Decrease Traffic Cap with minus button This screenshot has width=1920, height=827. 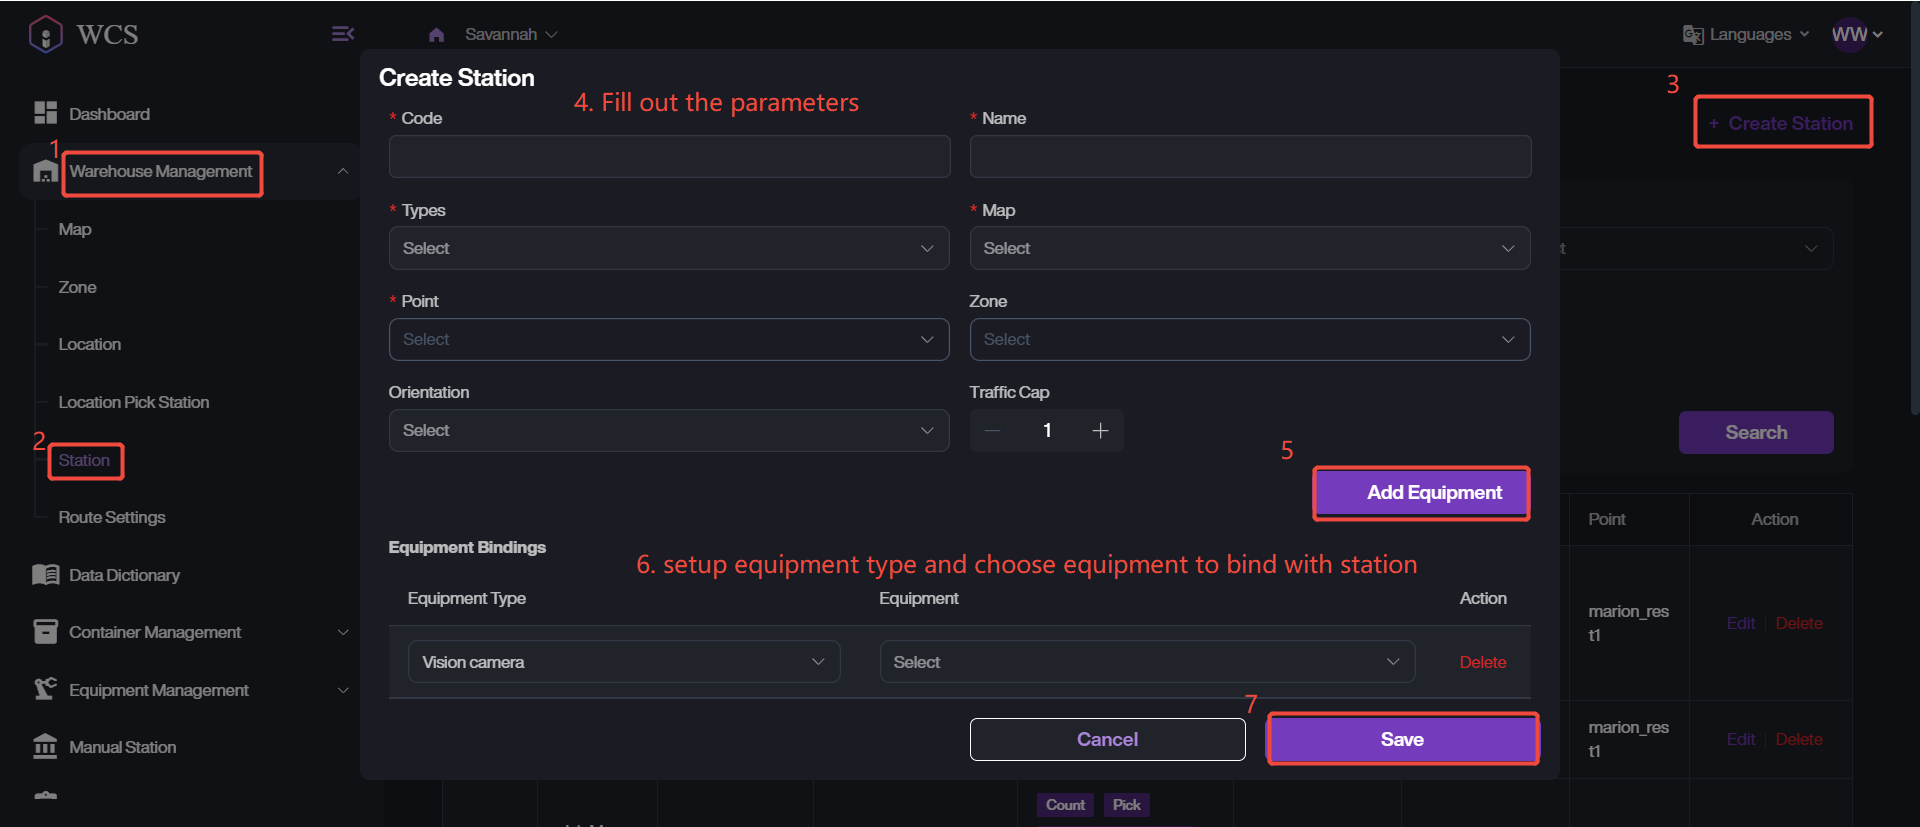click(992, 430)
